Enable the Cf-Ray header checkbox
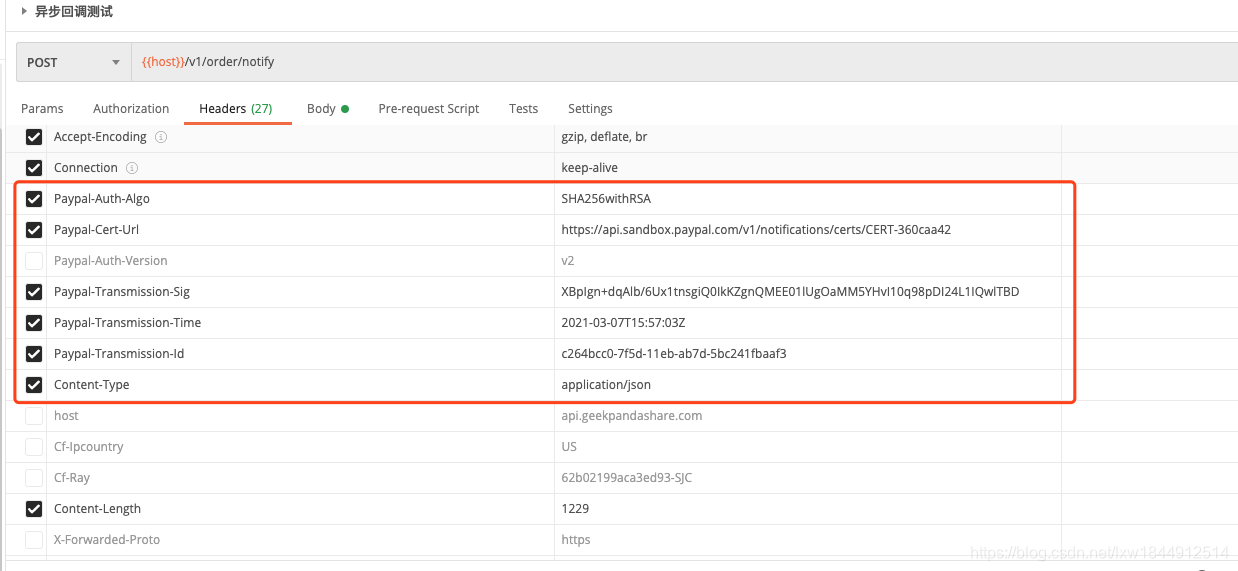Image resolution: width=1238 pixels, height=571 pixels. tap(34, 478)
